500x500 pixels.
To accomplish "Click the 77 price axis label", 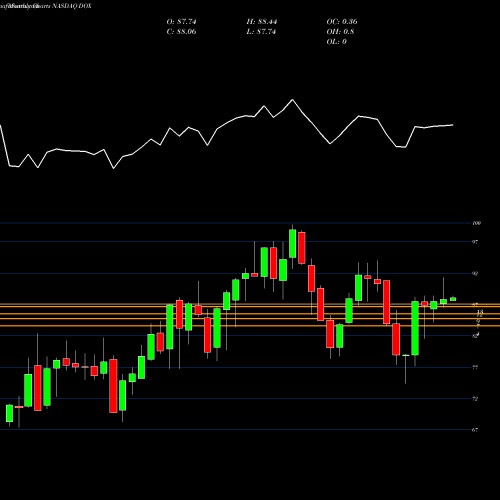I will click(x=475, y=367).
